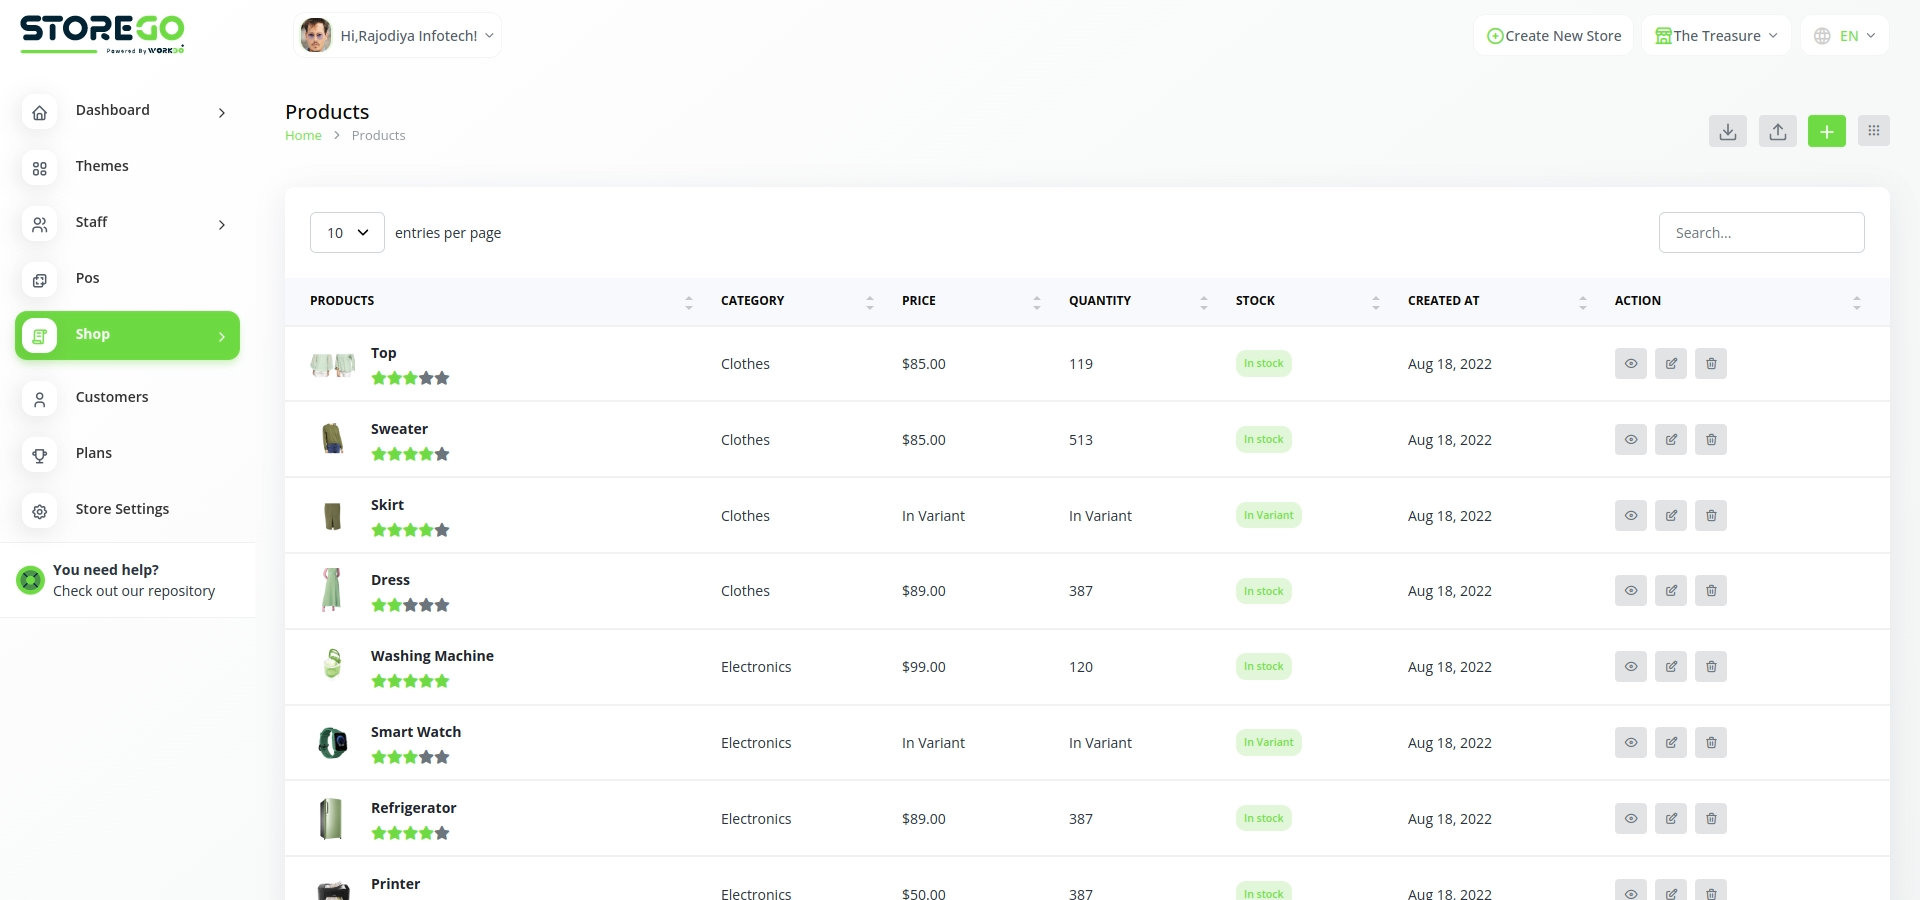Open the EN language dropdown
1920x900 pixels.
(1845, 36)
